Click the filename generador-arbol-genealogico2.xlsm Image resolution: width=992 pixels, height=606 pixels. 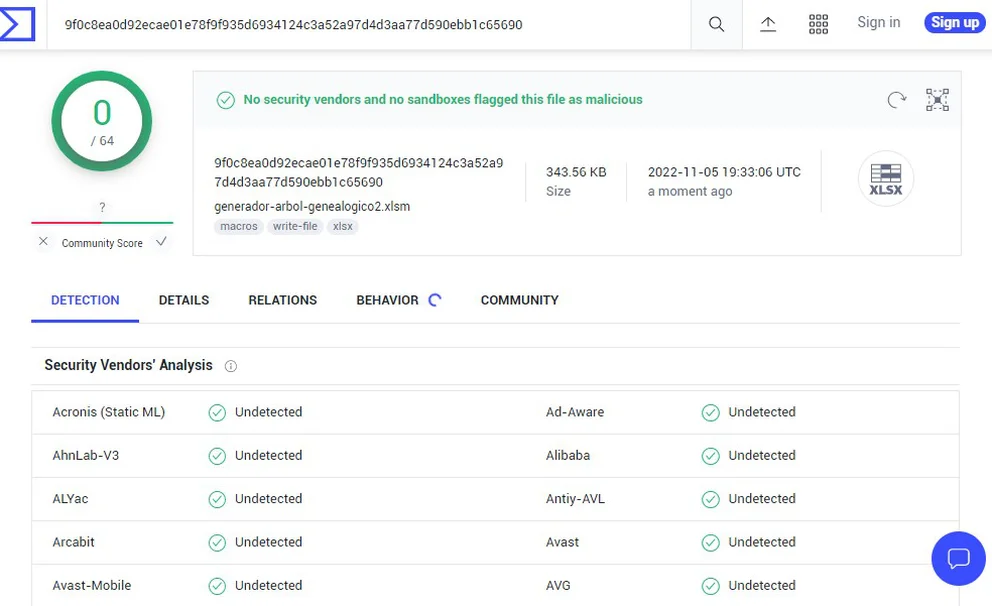click(x=312, y=206)
